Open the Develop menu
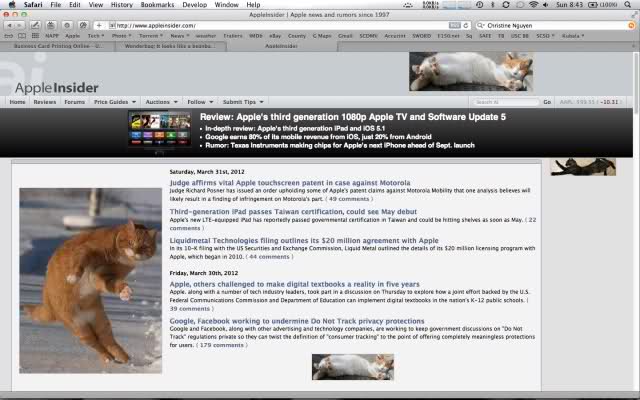This screenshot has height=400, width=640. [194, 5]
